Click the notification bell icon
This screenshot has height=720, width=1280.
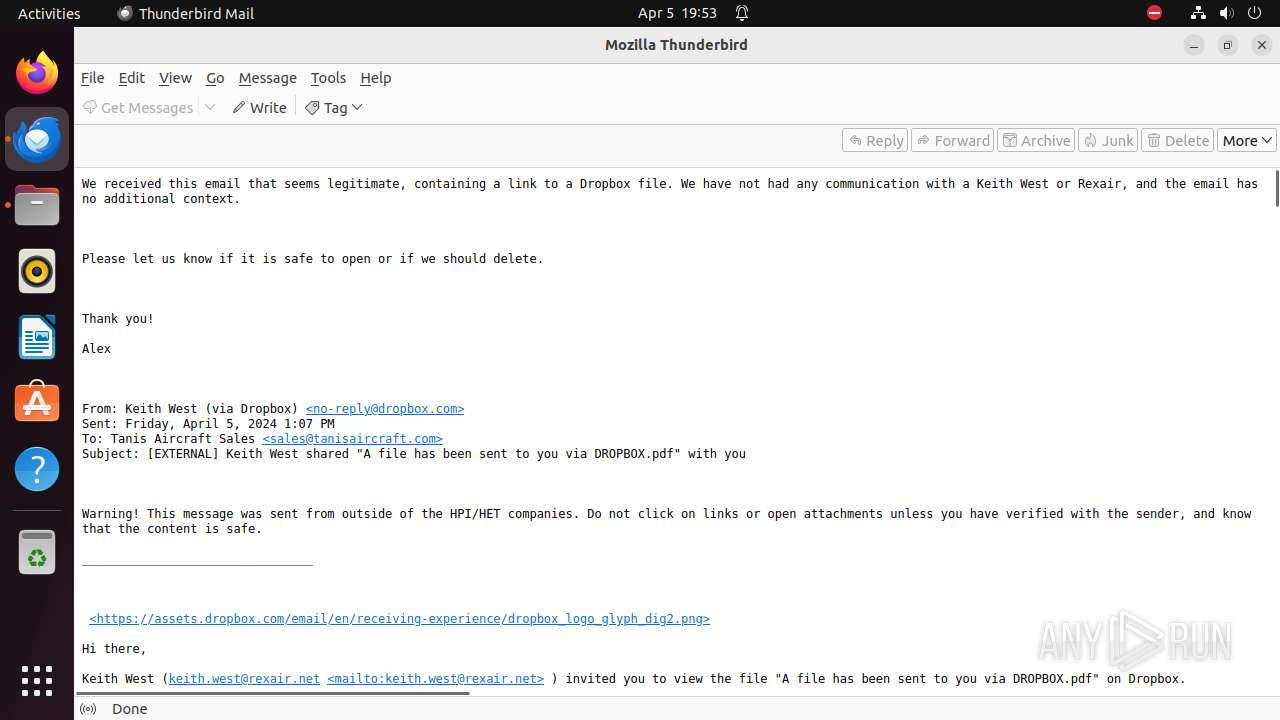(742, 13)
